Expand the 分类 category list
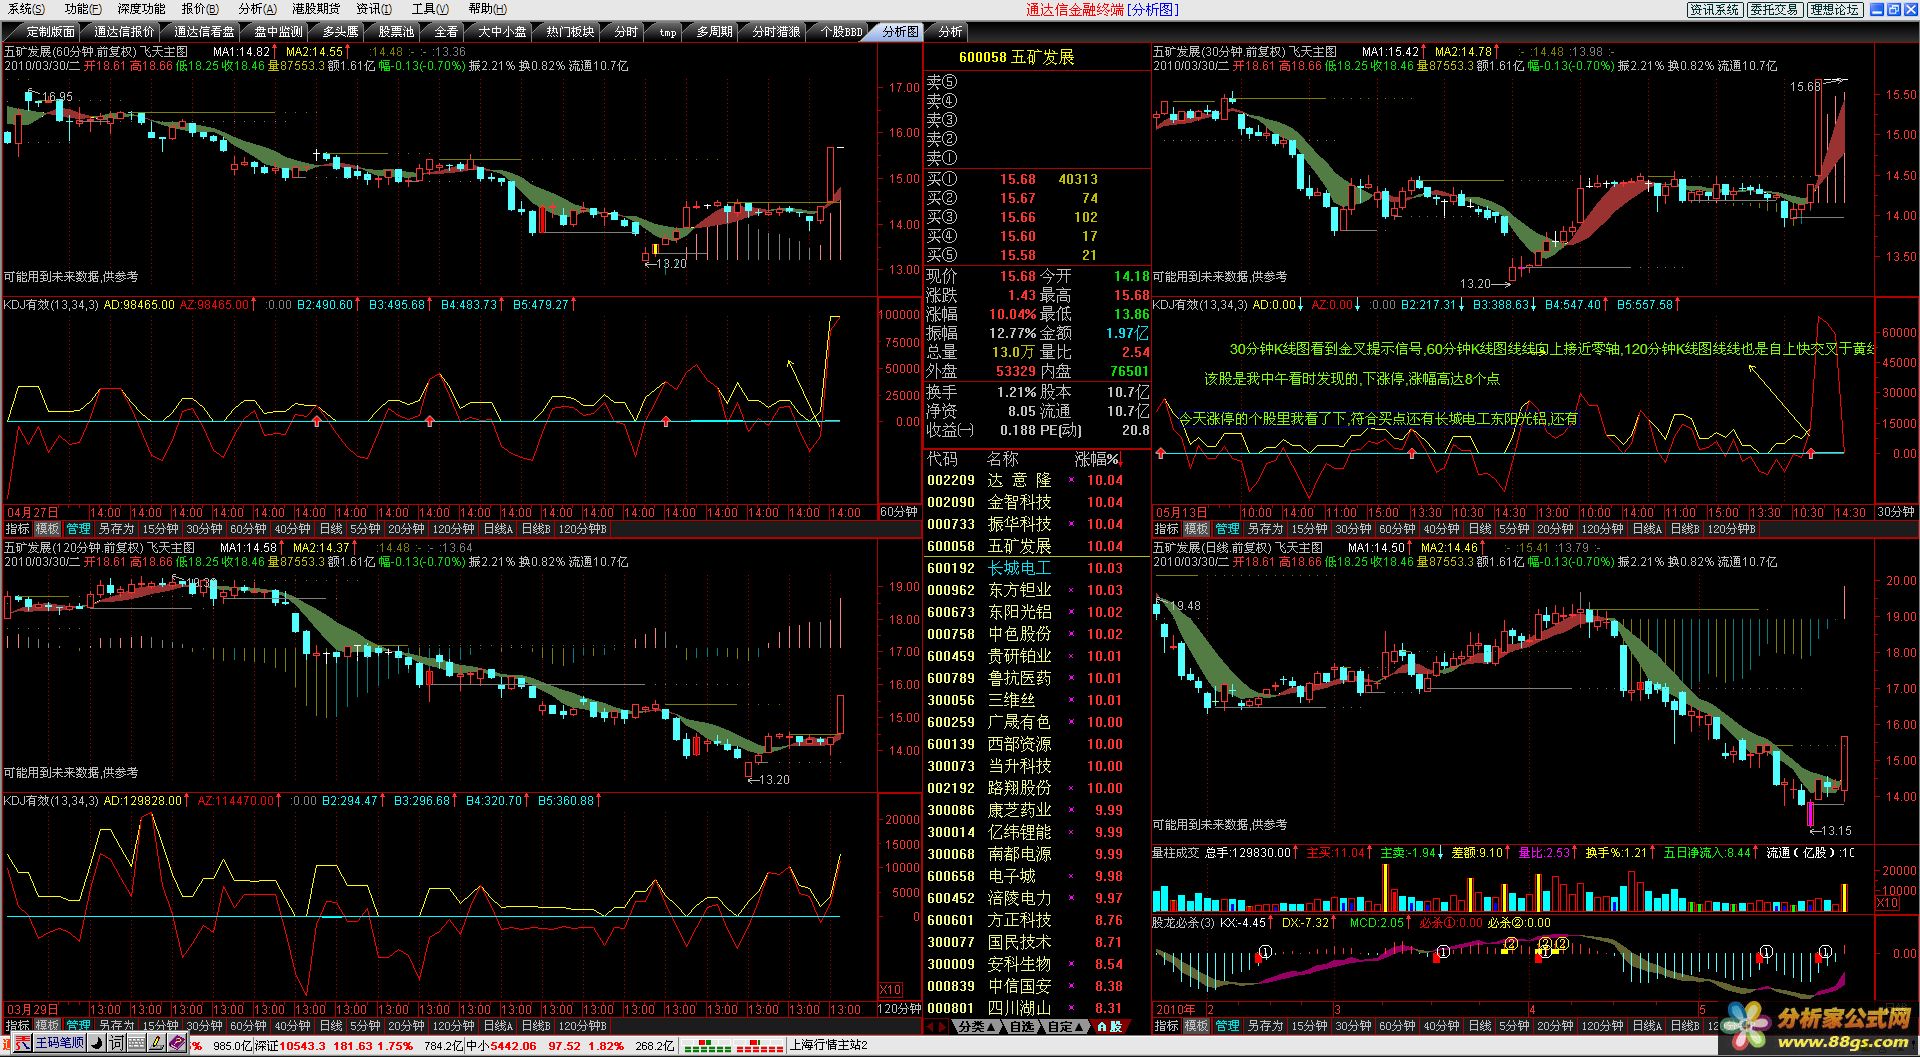The width and height of the screenshot is (1920, 1057). click(976, 1026)
